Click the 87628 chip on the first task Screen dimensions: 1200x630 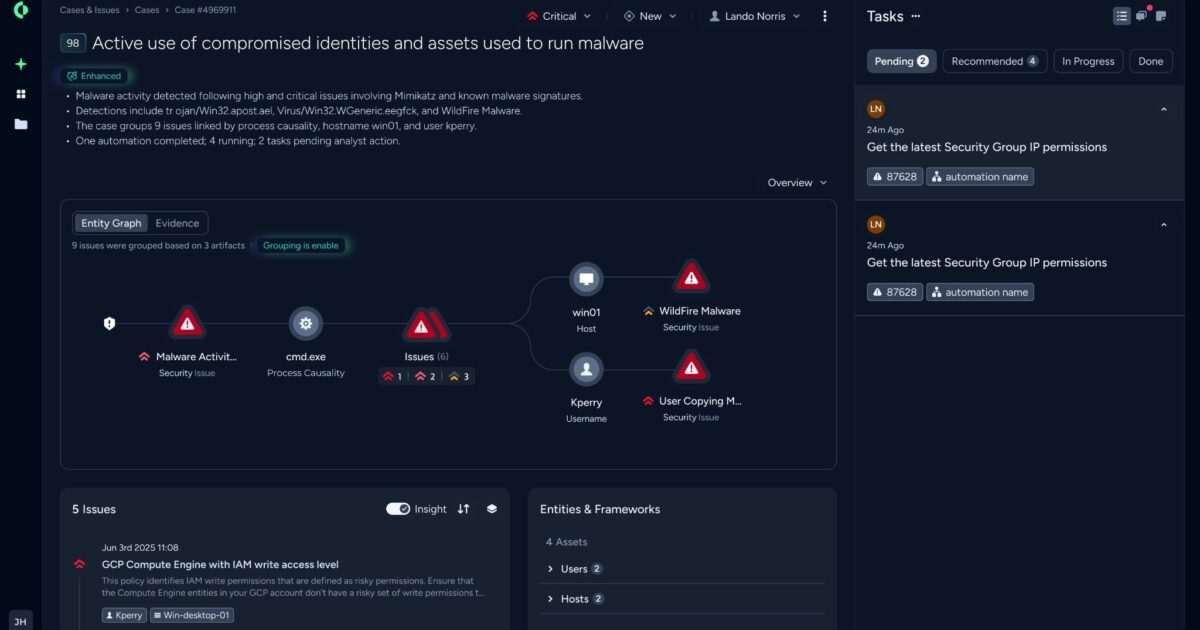pos(895,176)
